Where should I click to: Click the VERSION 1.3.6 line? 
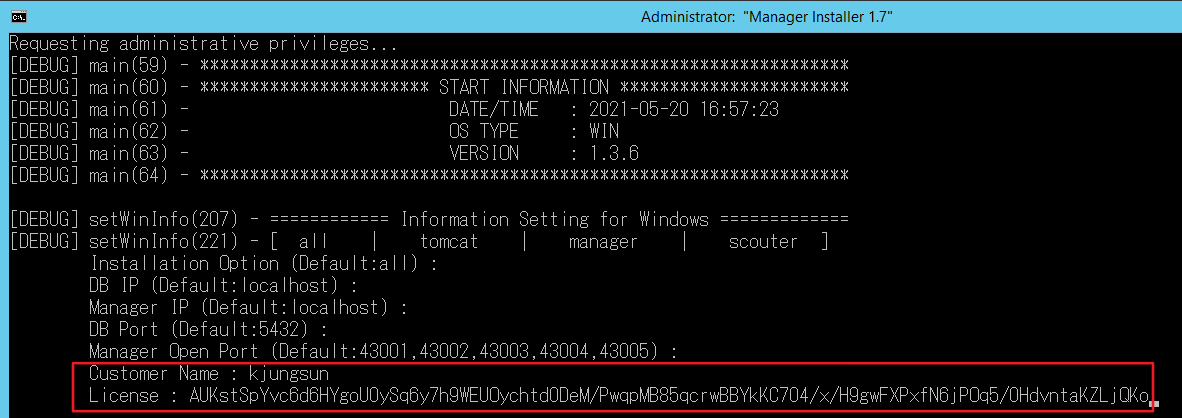coord(544,154)
